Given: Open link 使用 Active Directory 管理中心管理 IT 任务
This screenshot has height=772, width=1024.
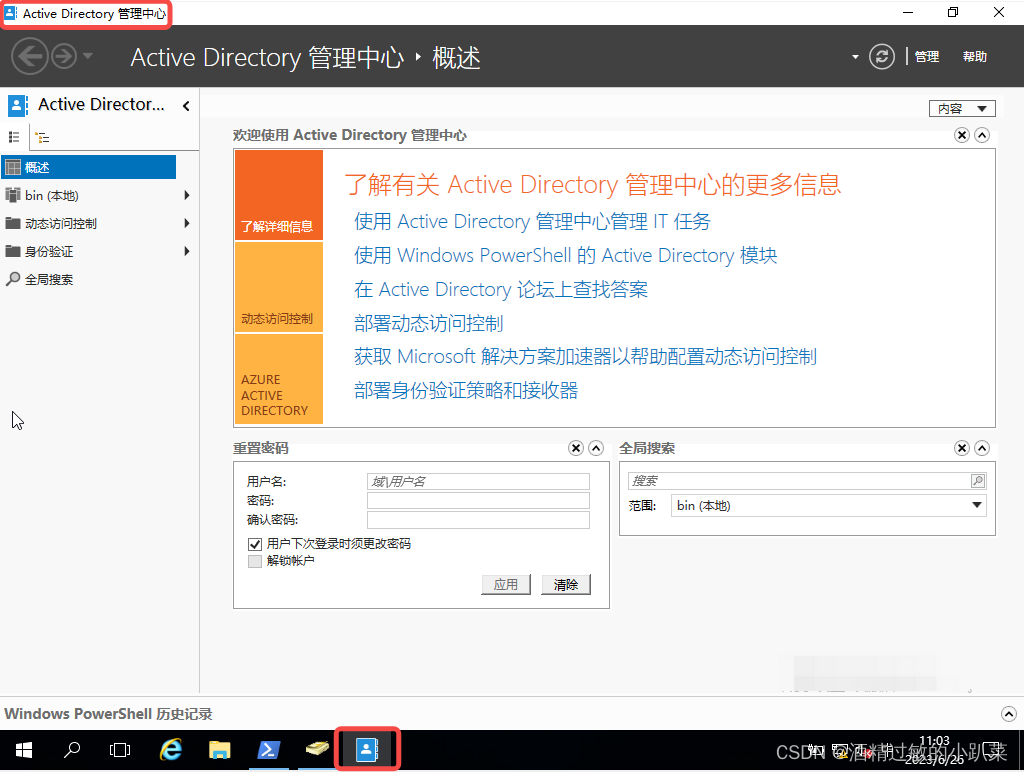Looking at the screenshot, I should pyautogui.click(x=532, y=221).
